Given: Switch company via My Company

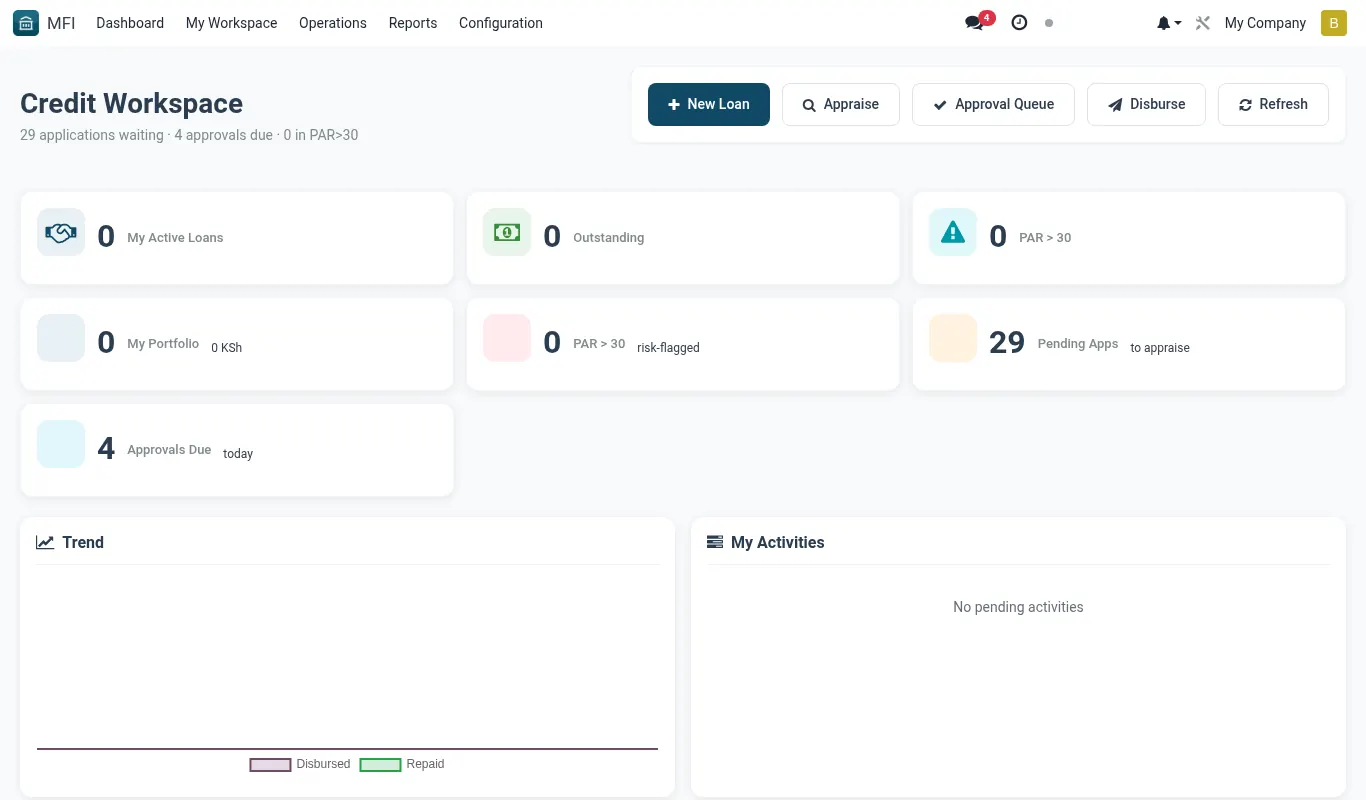Looking at the screenshot, I should 1265,23.
